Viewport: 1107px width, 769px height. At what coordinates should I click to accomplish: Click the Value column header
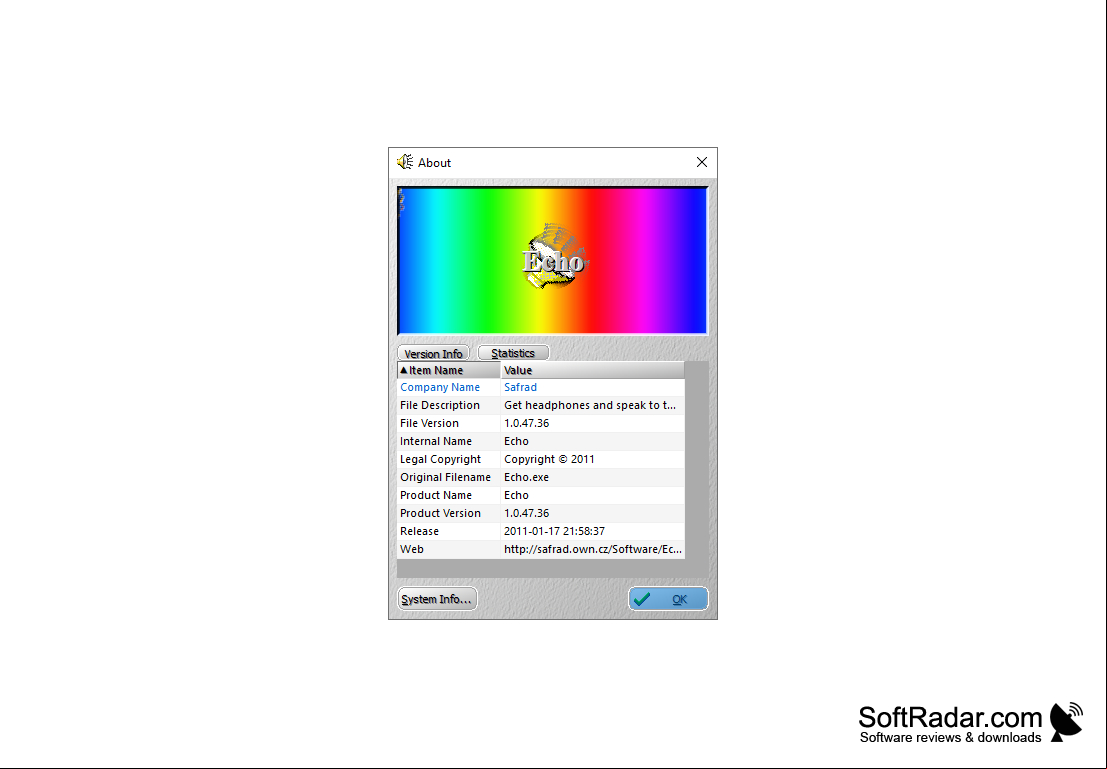click(x=592, y=370)
